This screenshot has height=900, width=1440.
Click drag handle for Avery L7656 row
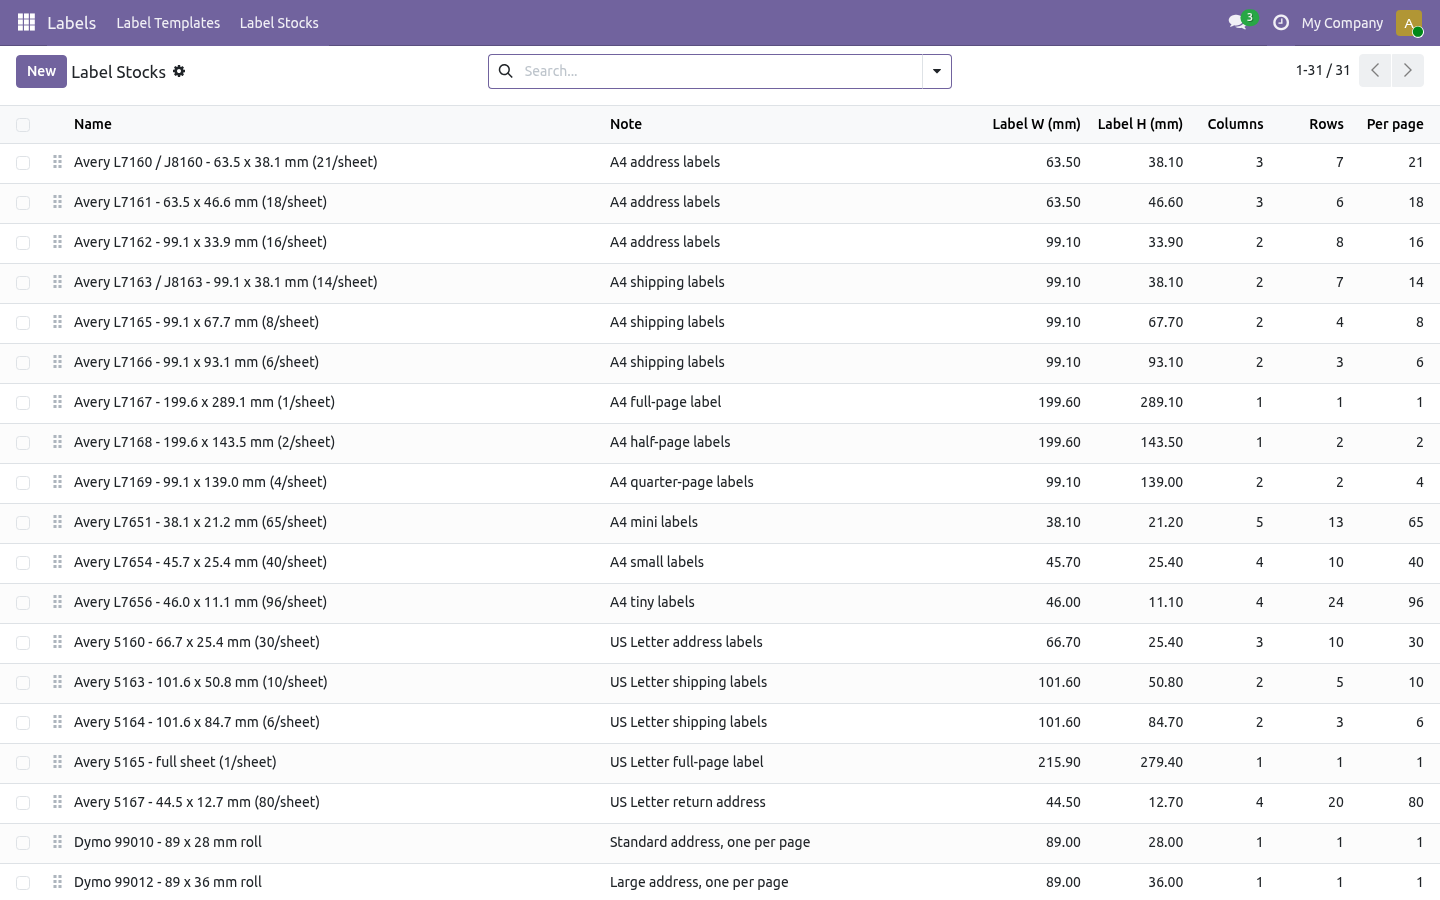[x=57, y=602]
